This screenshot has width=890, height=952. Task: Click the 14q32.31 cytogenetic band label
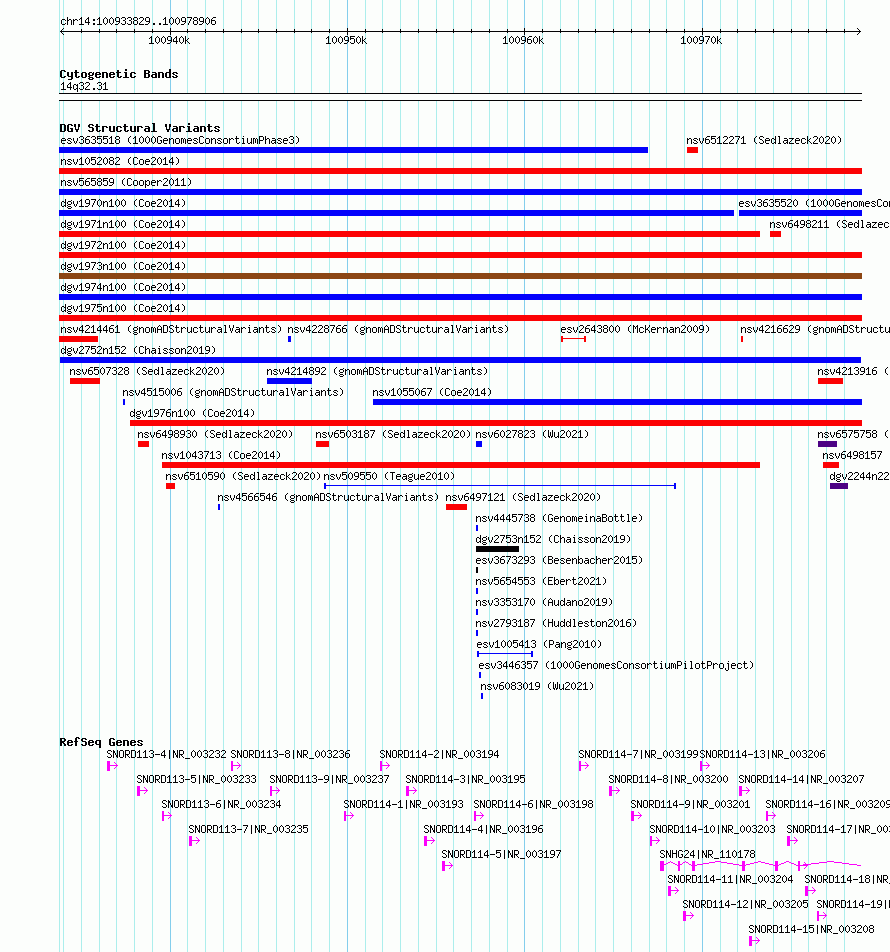pos(84,86)
